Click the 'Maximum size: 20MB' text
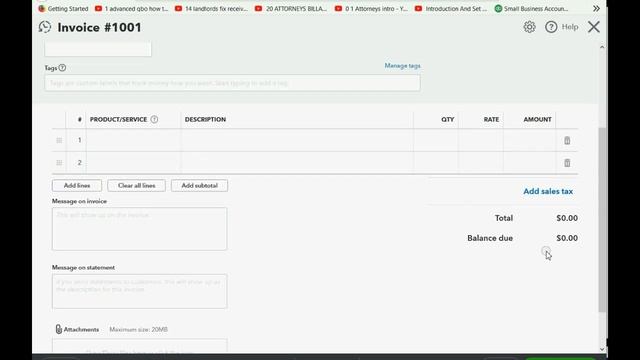 (x=138, y=329)
